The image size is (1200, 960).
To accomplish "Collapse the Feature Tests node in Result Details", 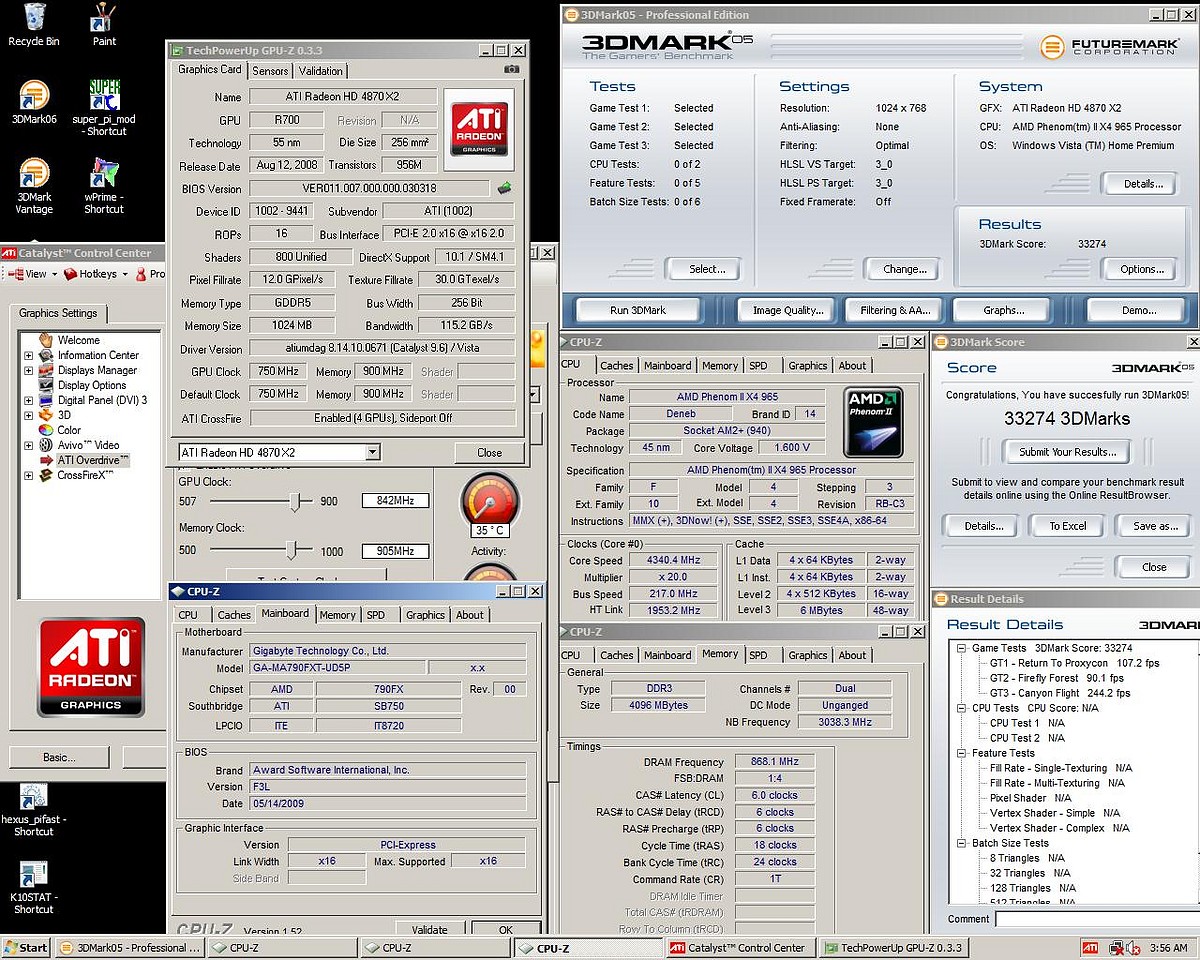I will click(x=962, y=753).
